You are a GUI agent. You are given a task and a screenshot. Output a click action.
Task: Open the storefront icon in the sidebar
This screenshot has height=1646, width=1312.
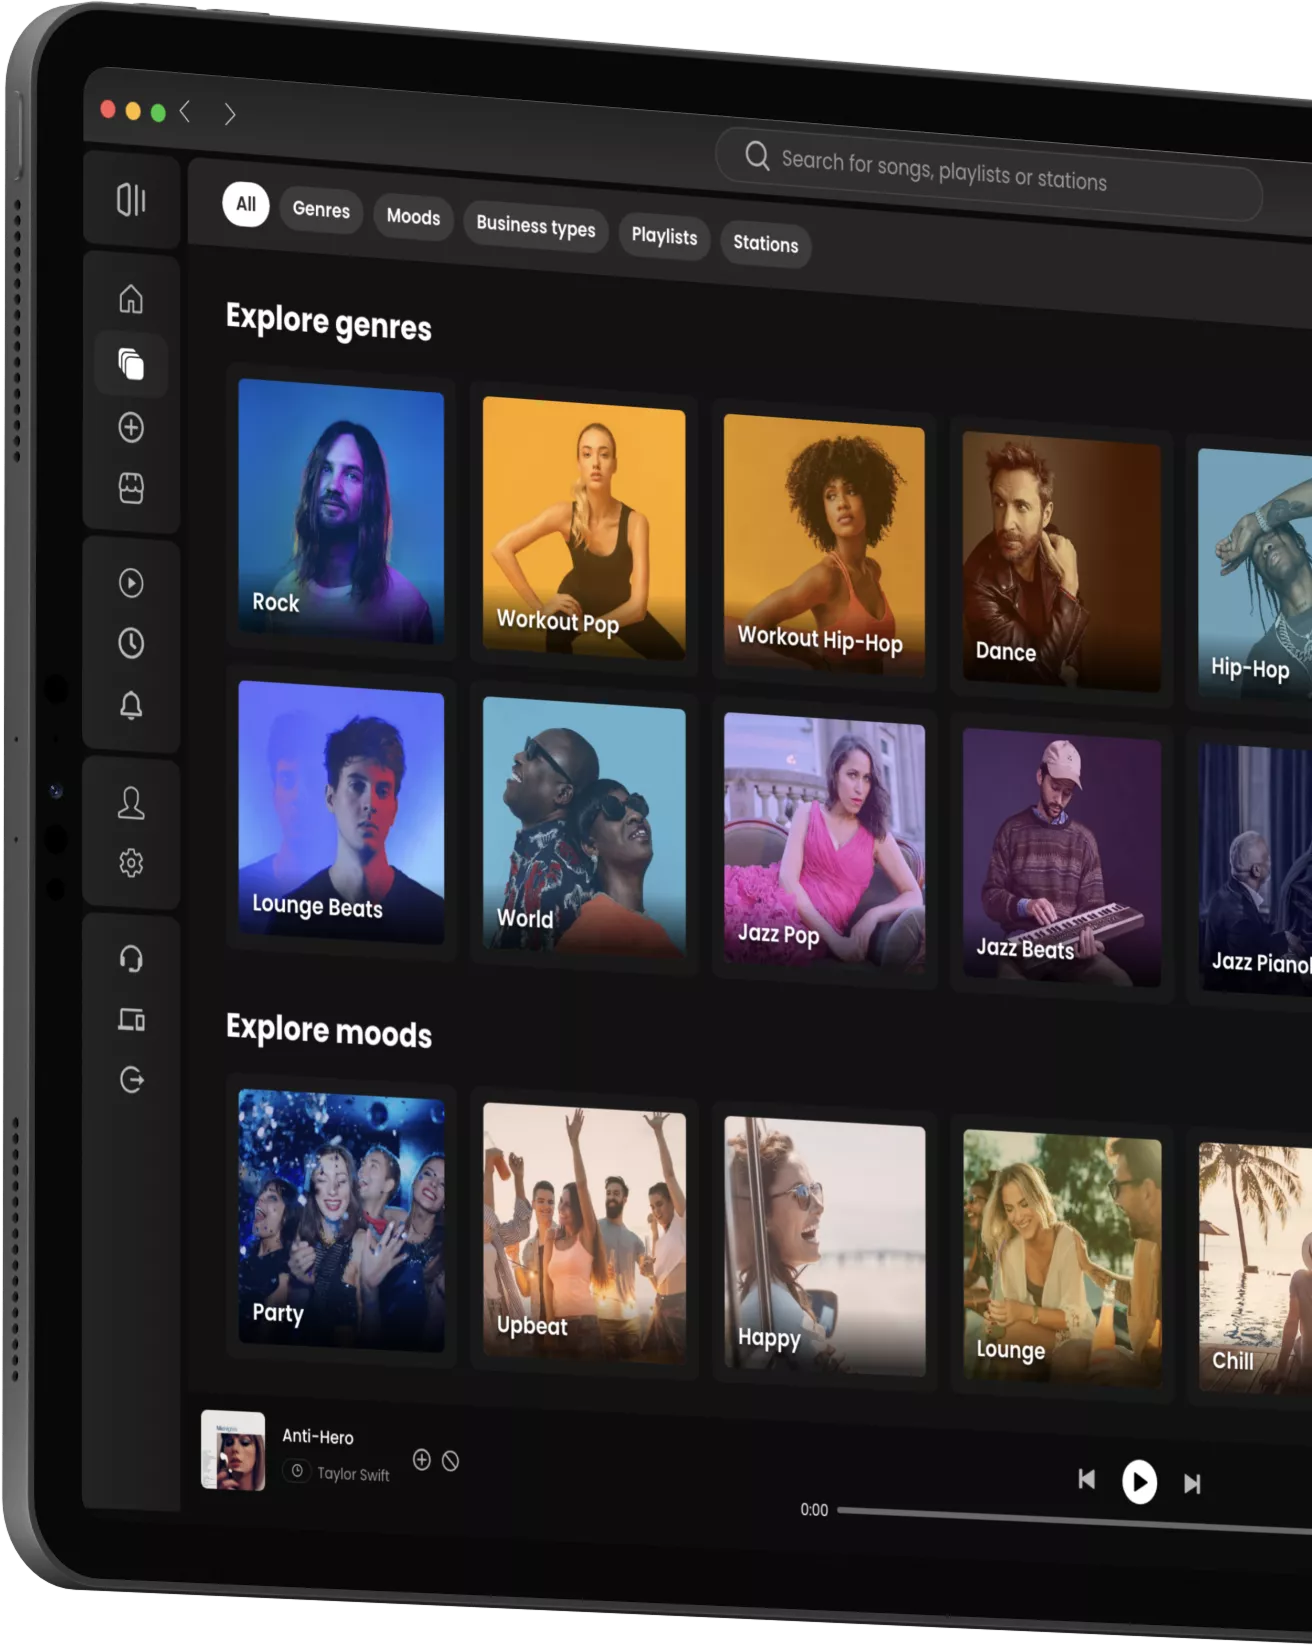pos(131,488)
